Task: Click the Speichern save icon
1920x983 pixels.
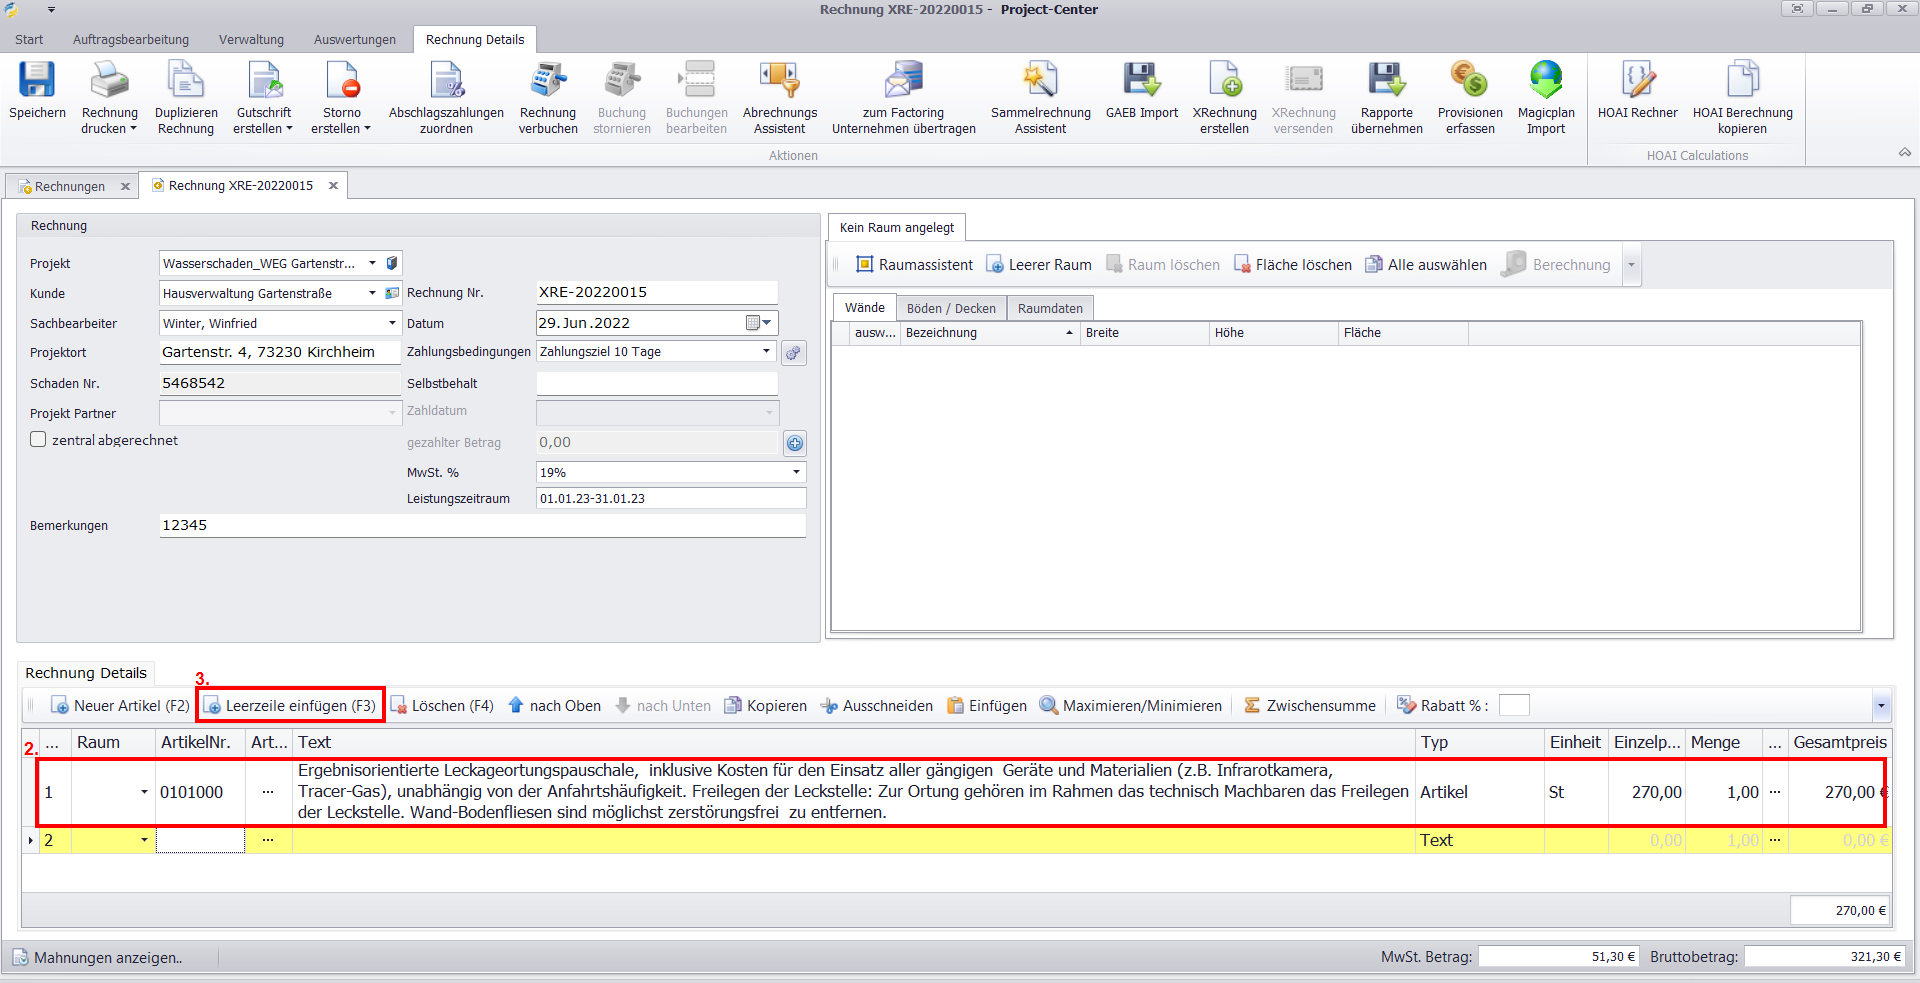Action: coord(37,82)
